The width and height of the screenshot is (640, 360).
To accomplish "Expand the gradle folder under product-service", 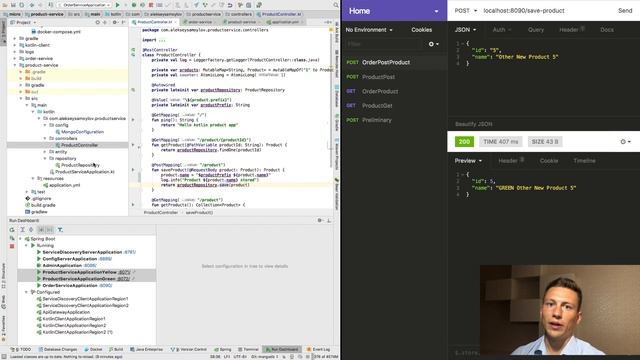I will point(21,85).
